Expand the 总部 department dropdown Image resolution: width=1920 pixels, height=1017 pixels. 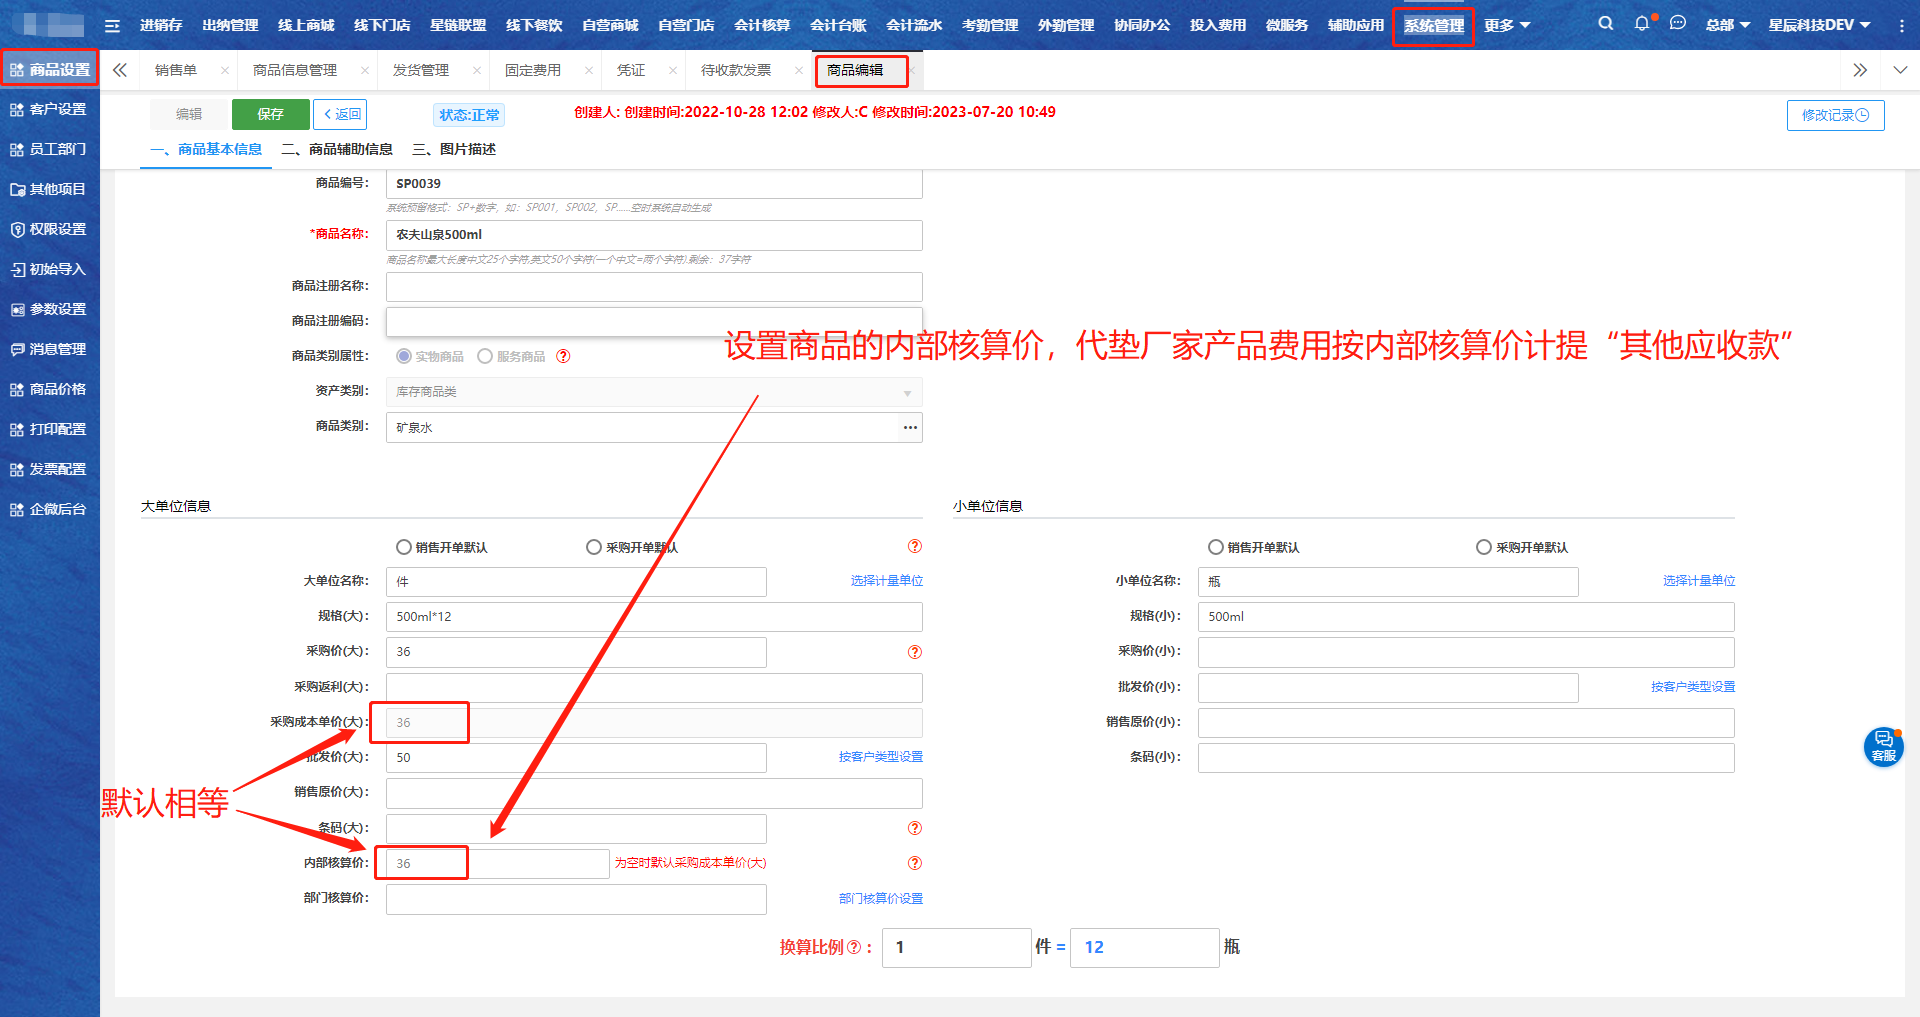[x=1727, y=26]
